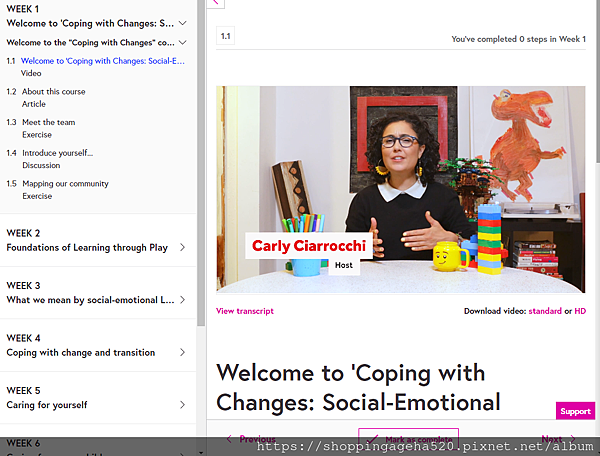The width and height of the screenshot is (600, 456).
Task: Click WEEK 2 heading text
Action: pos(23,233)
